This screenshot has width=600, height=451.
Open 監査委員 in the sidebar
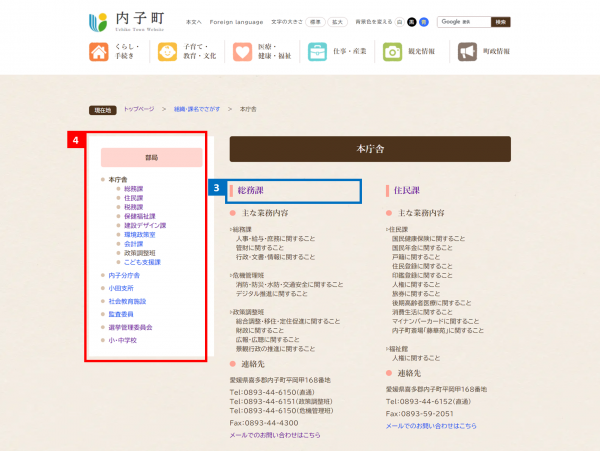[x=121, y=314]
